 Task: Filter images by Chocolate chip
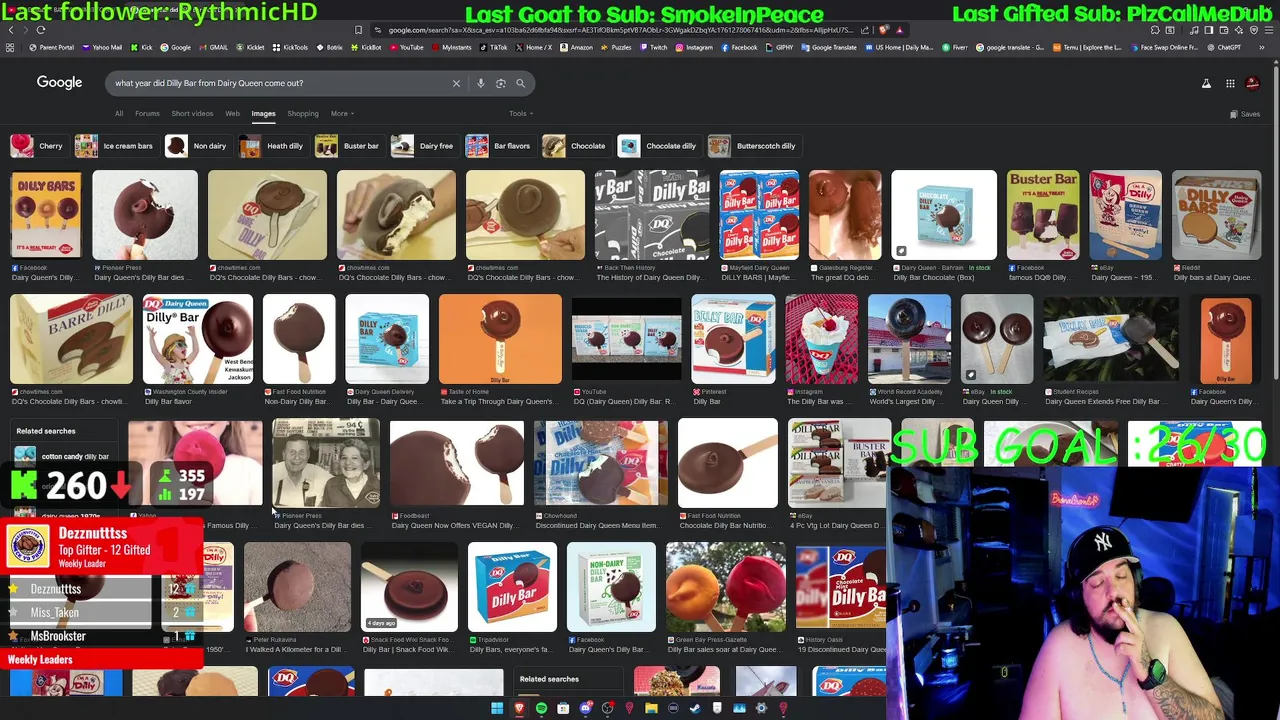575,146
